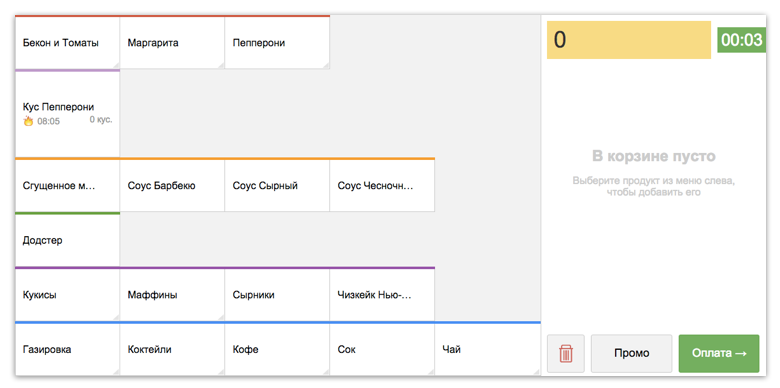Choose the Пепперони pizza tile

coord(277,43)
